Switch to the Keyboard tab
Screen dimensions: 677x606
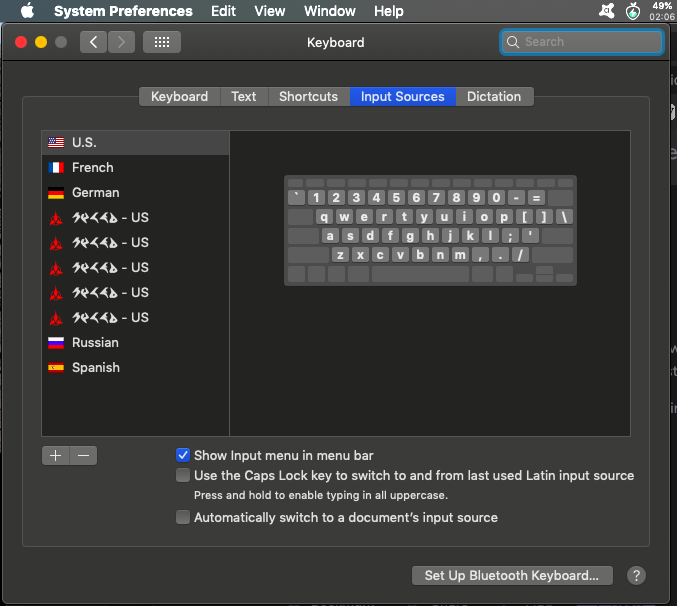pos(180,96)
